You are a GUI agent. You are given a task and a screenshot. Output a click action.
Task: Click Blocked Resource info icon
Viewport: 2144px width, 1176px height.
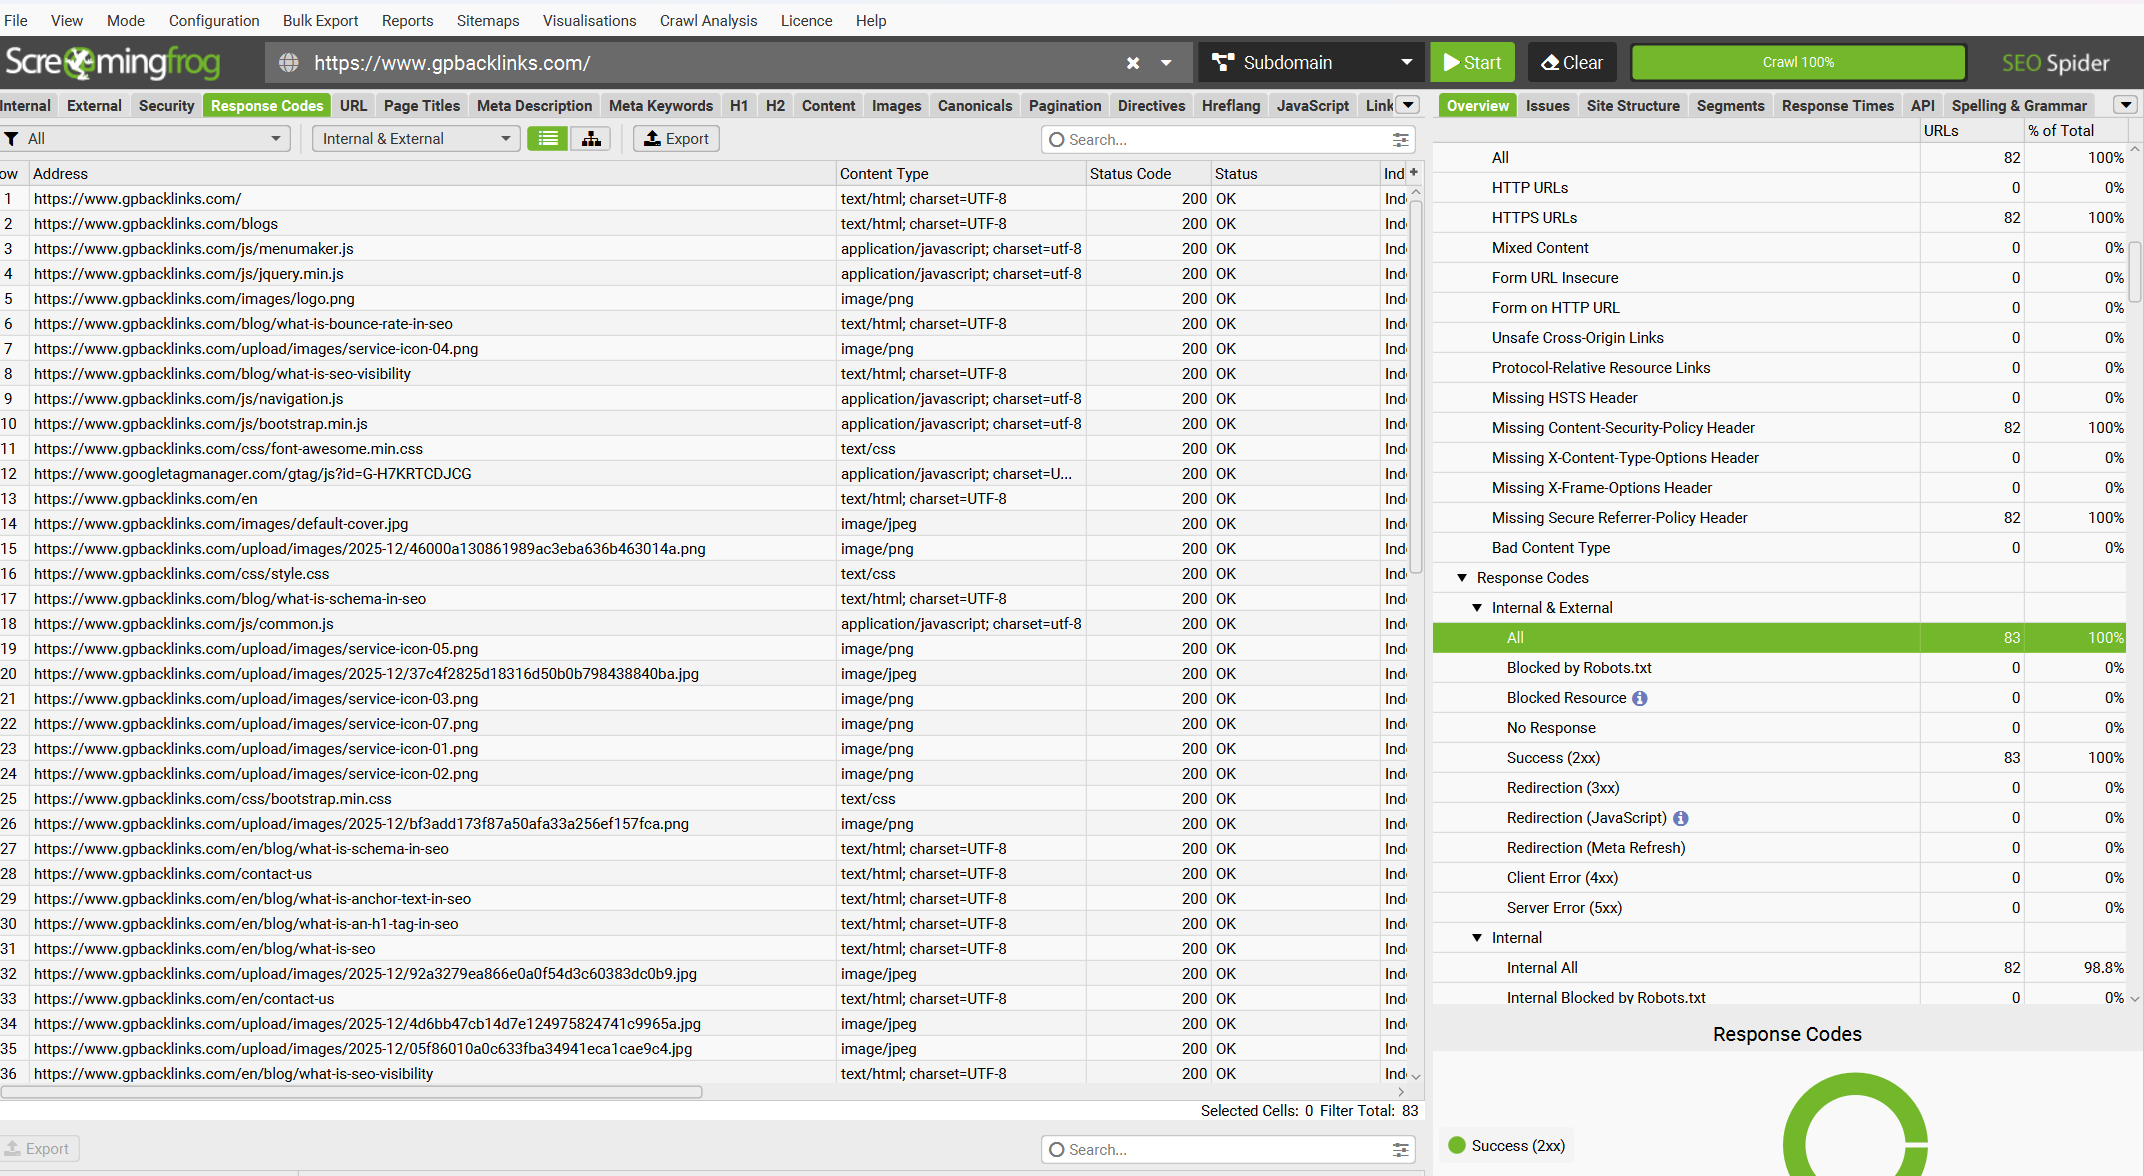click(1640, 699)
